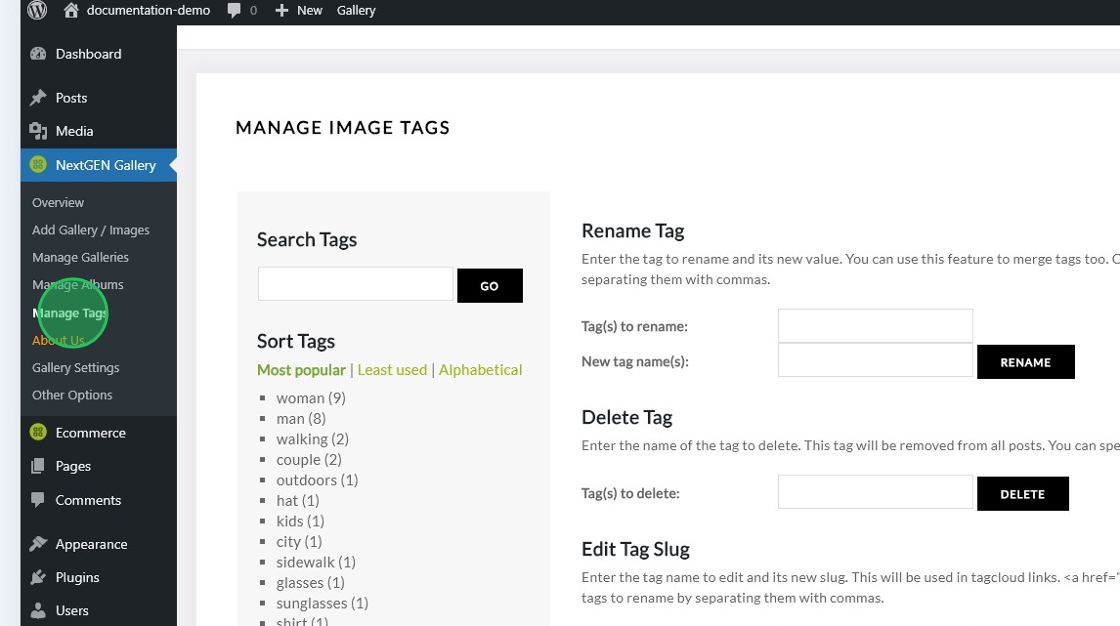The image size is (1120, 626).
Task: Focus the Search Tags input field
Action: 355,284
